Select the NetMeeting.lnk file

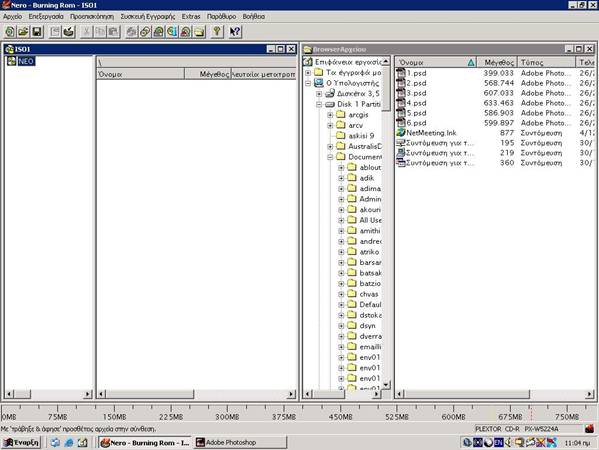[x=431, y=133]
